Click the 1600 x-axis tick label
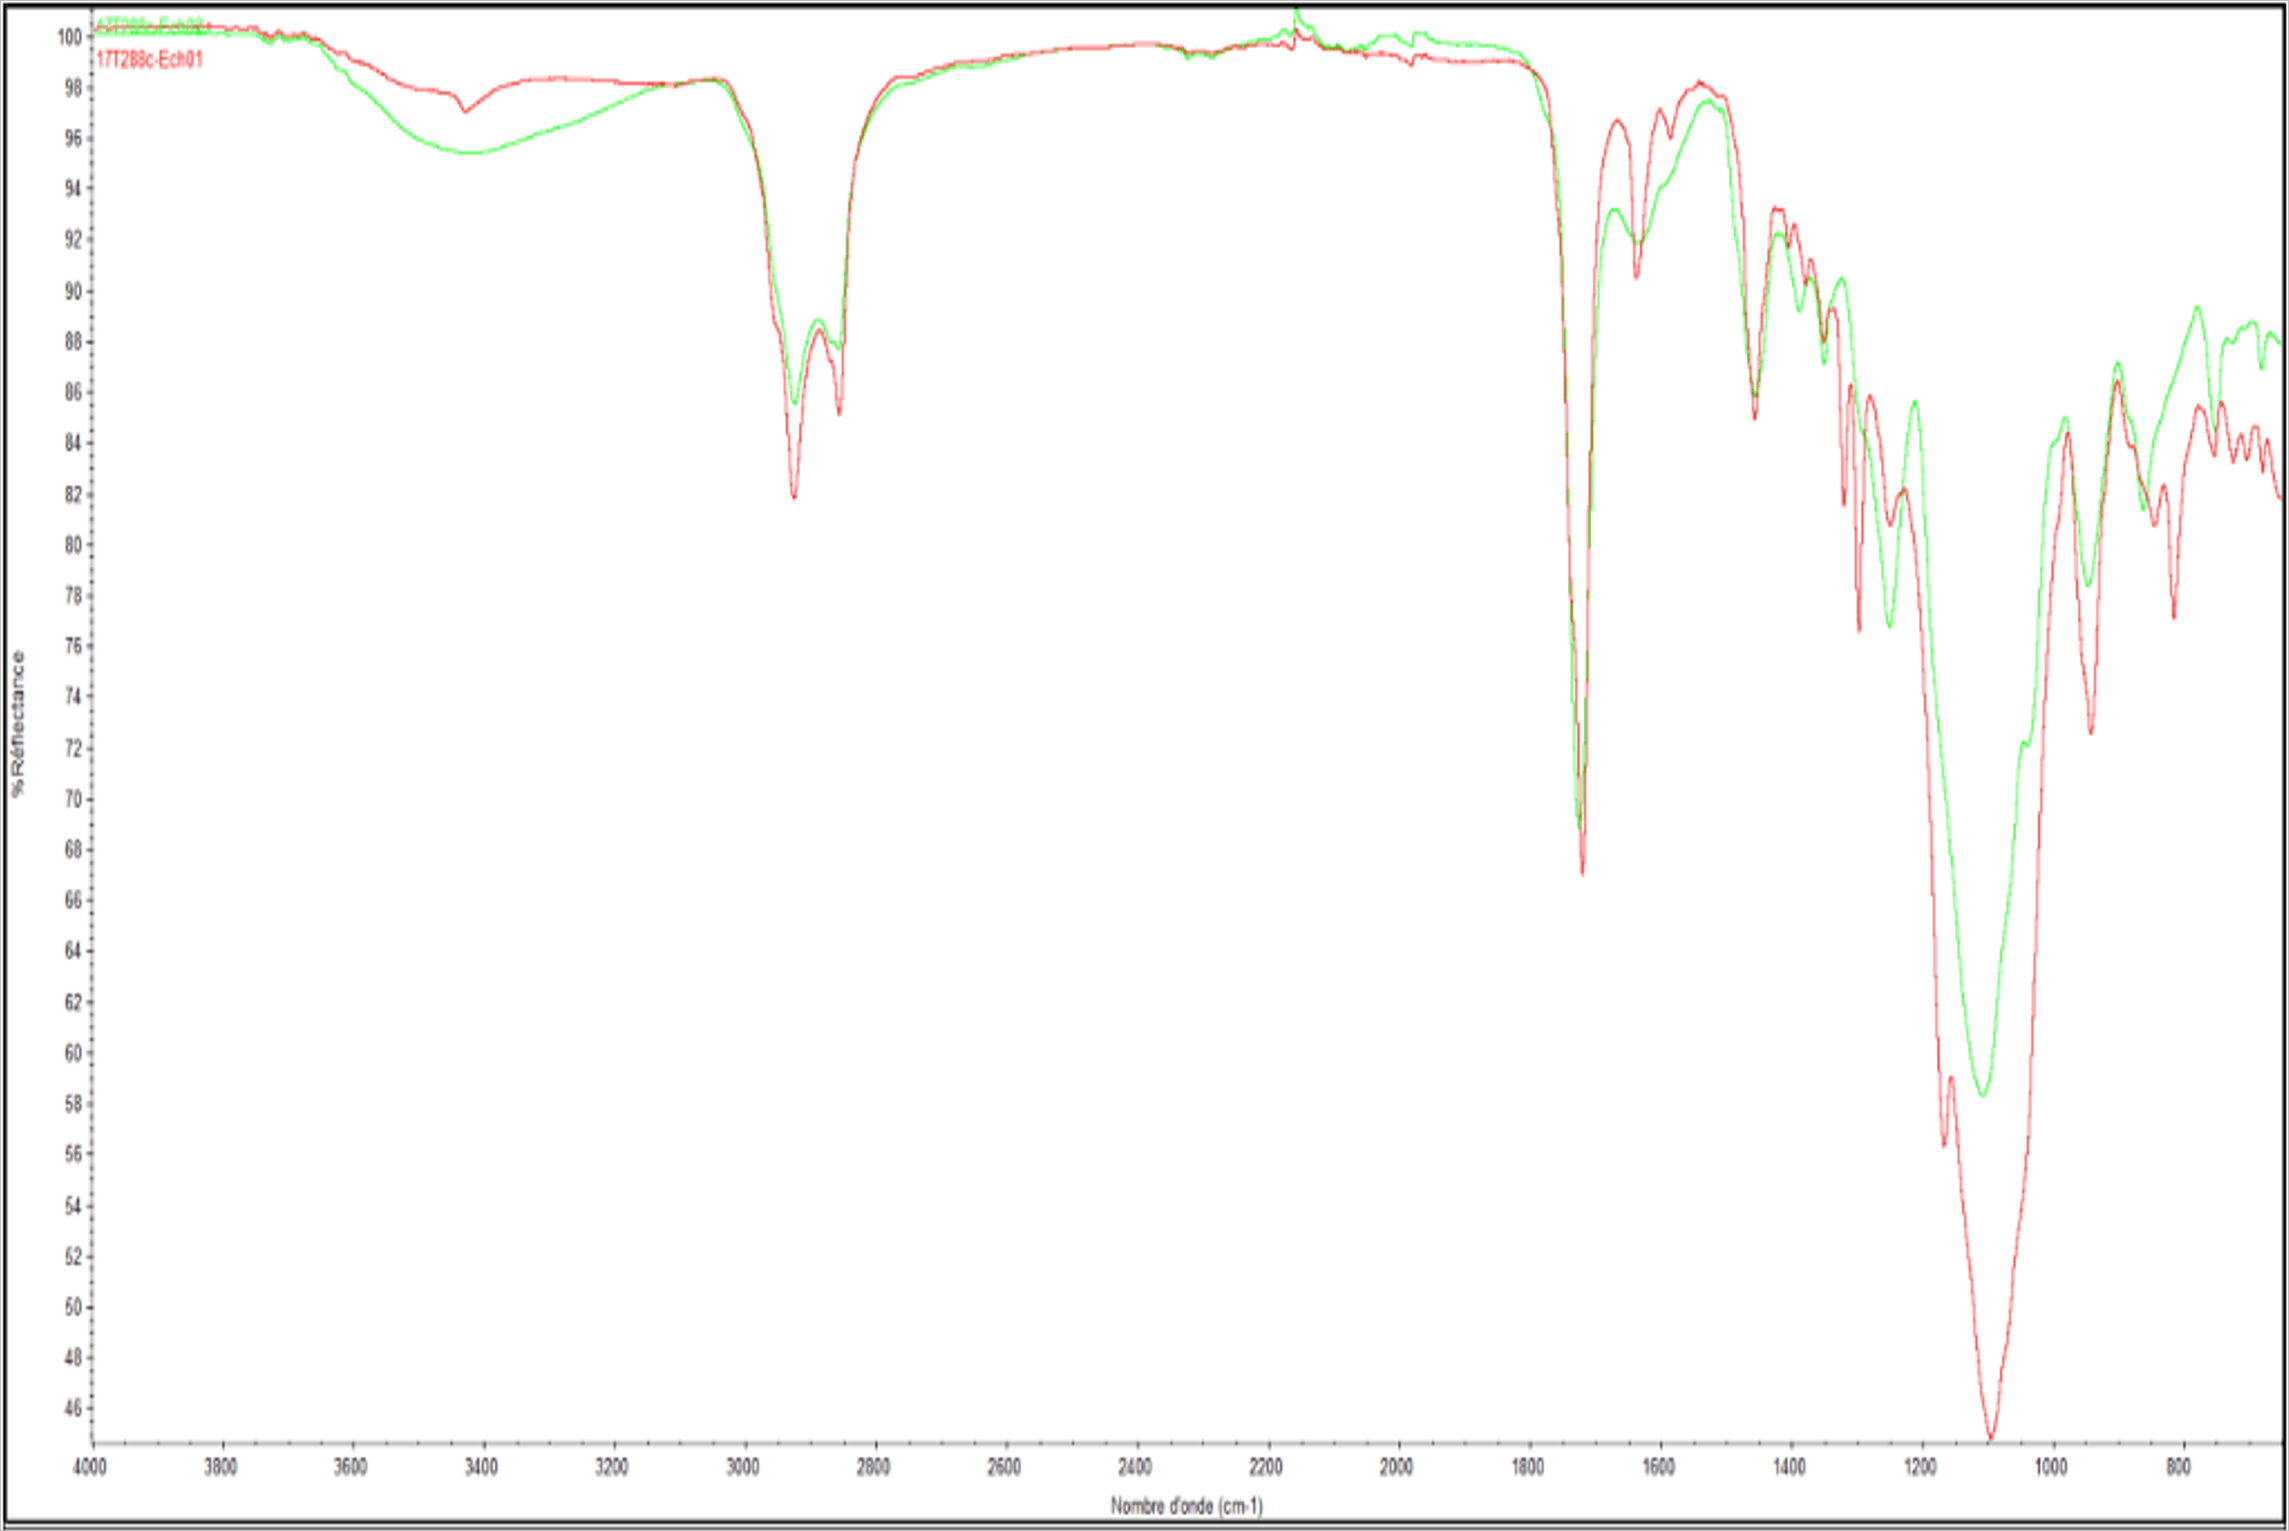Screen dimensions: 2289x1531 pos(1659,1467)
